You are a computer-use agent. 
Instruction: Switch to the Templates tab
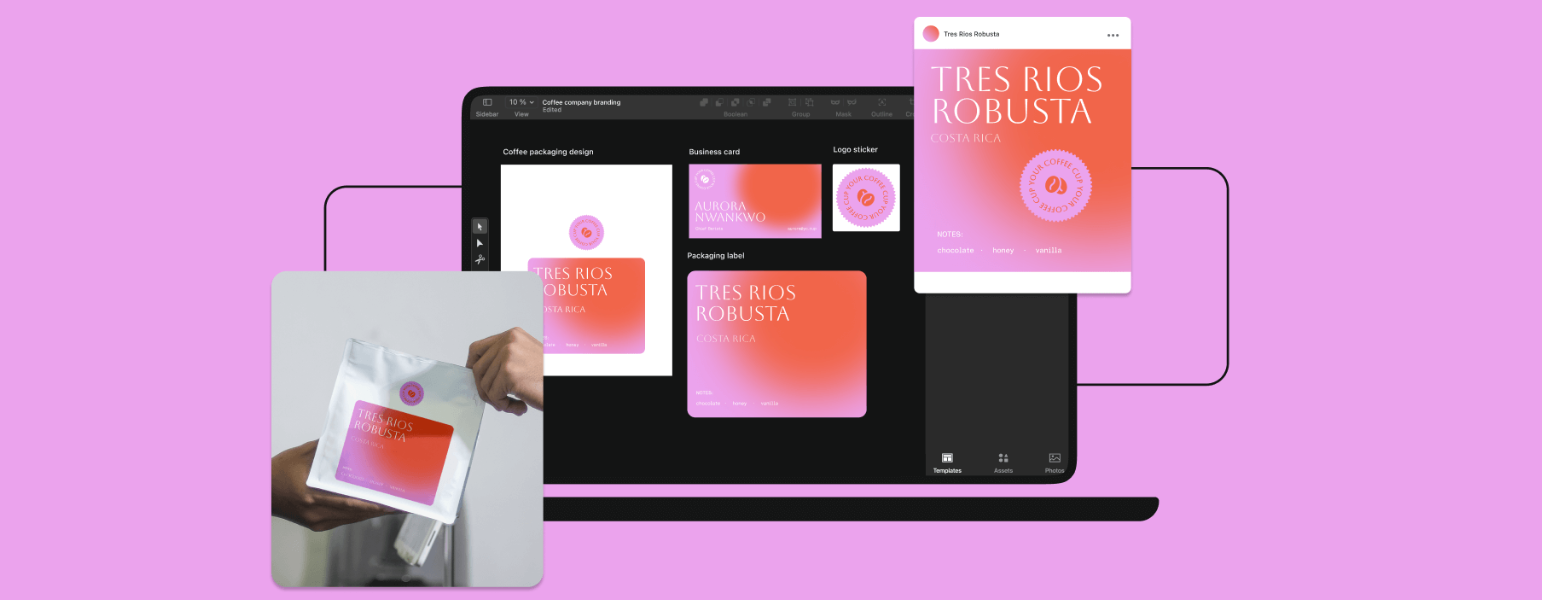[x=947, y=463]
